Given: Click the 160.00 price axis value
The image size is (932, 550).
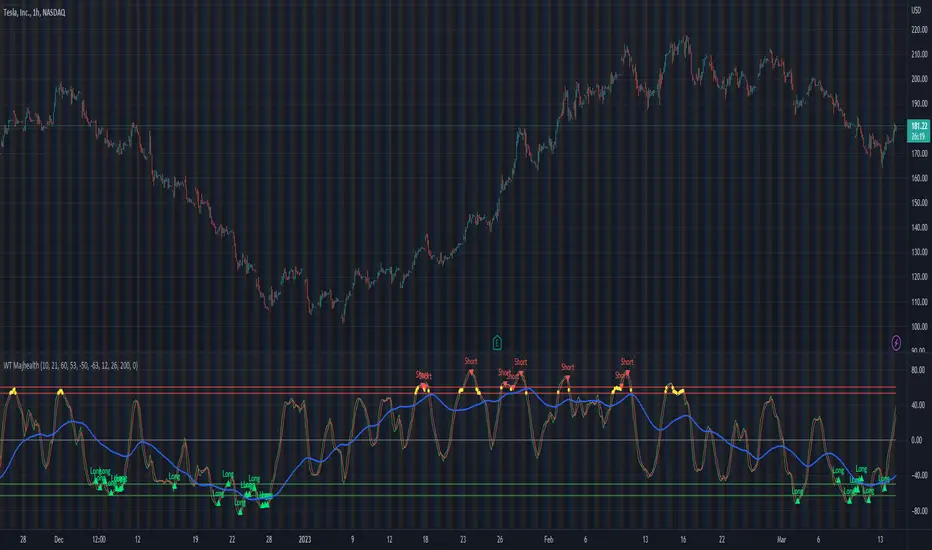Looking at the screenshot, I should tap(920, 178).
